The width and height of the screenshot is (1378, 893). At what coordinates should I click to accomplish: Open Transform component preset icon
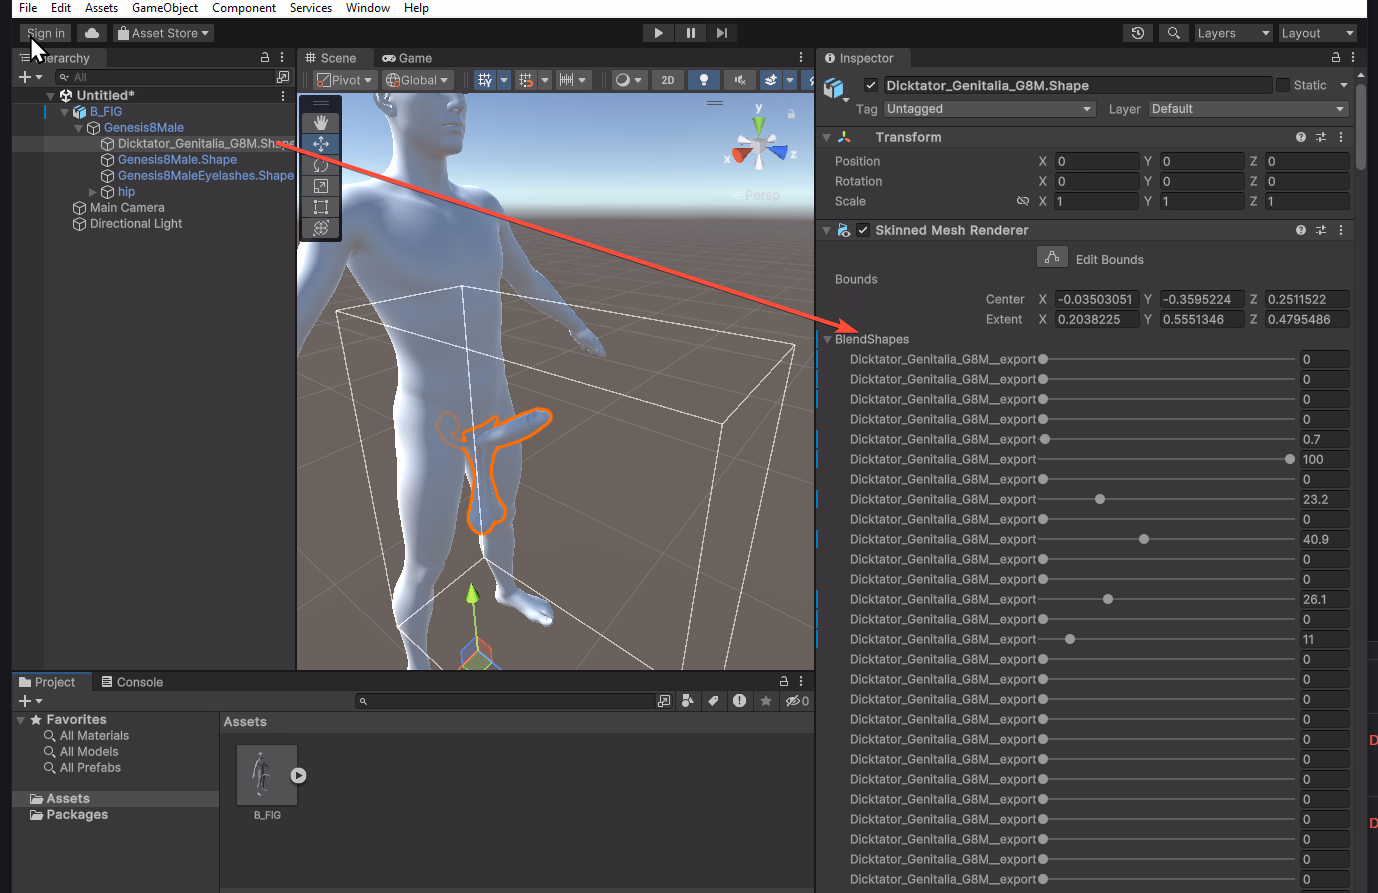tap(1321, 137)
